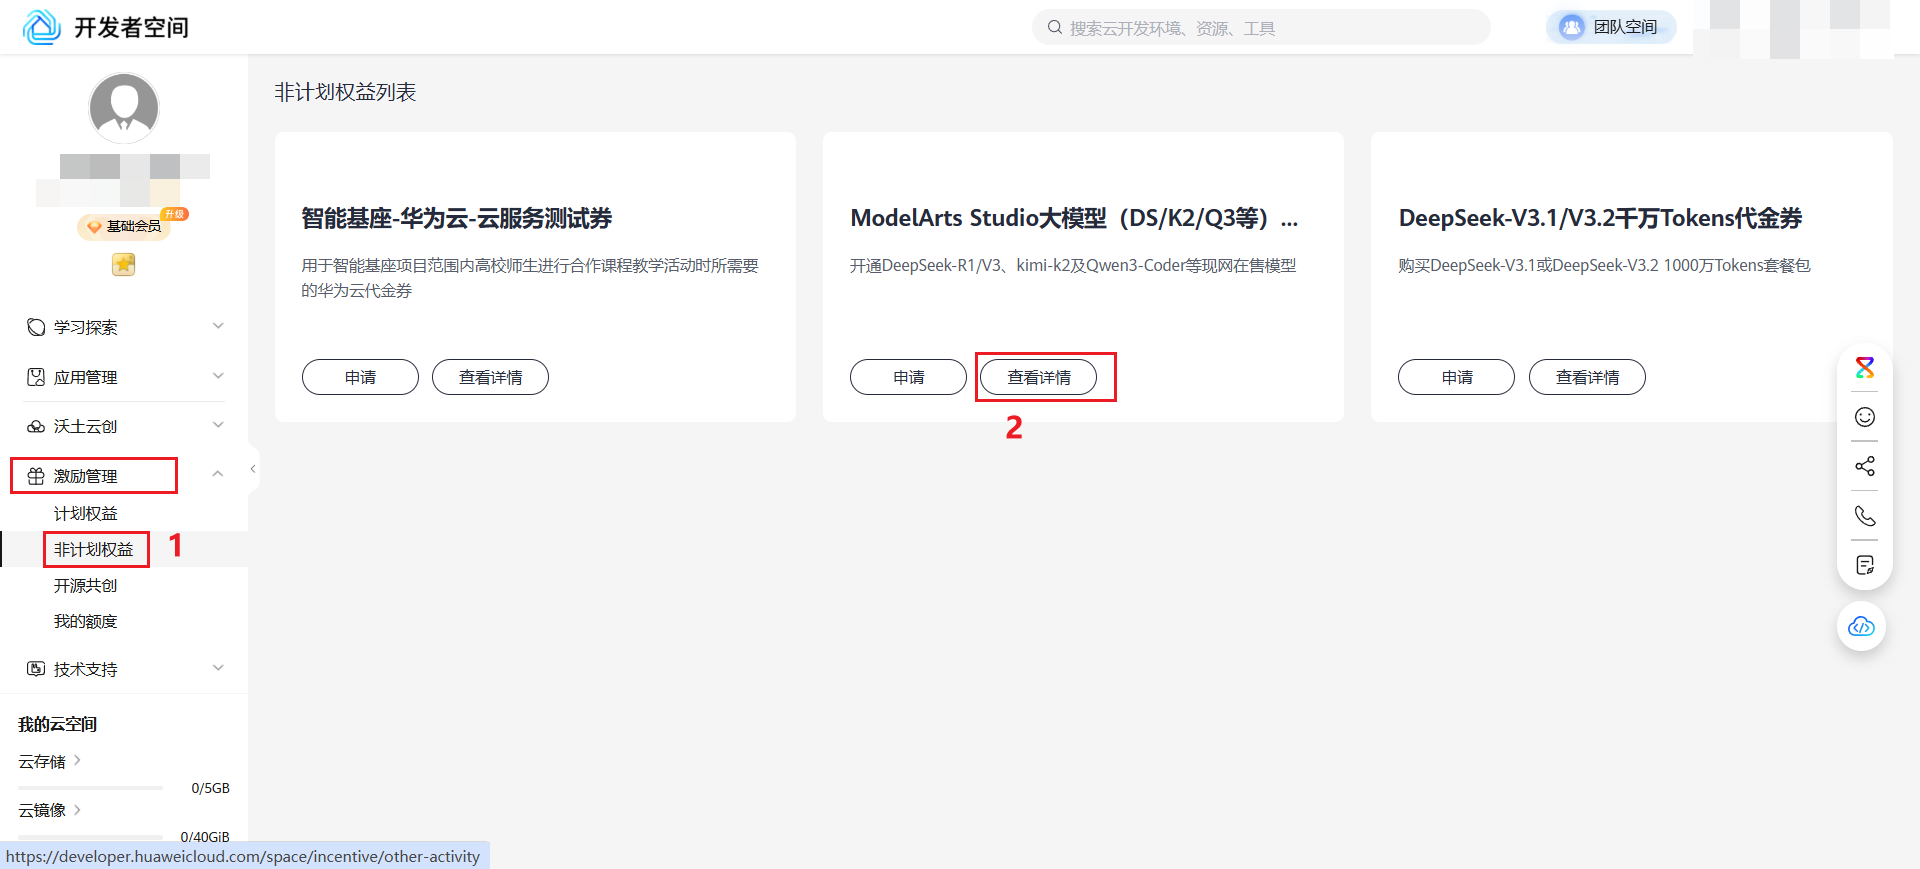This screenshot has width=1920, height=869.
Task: Click the 0/5GB storage value
Action: pos(210,788)
